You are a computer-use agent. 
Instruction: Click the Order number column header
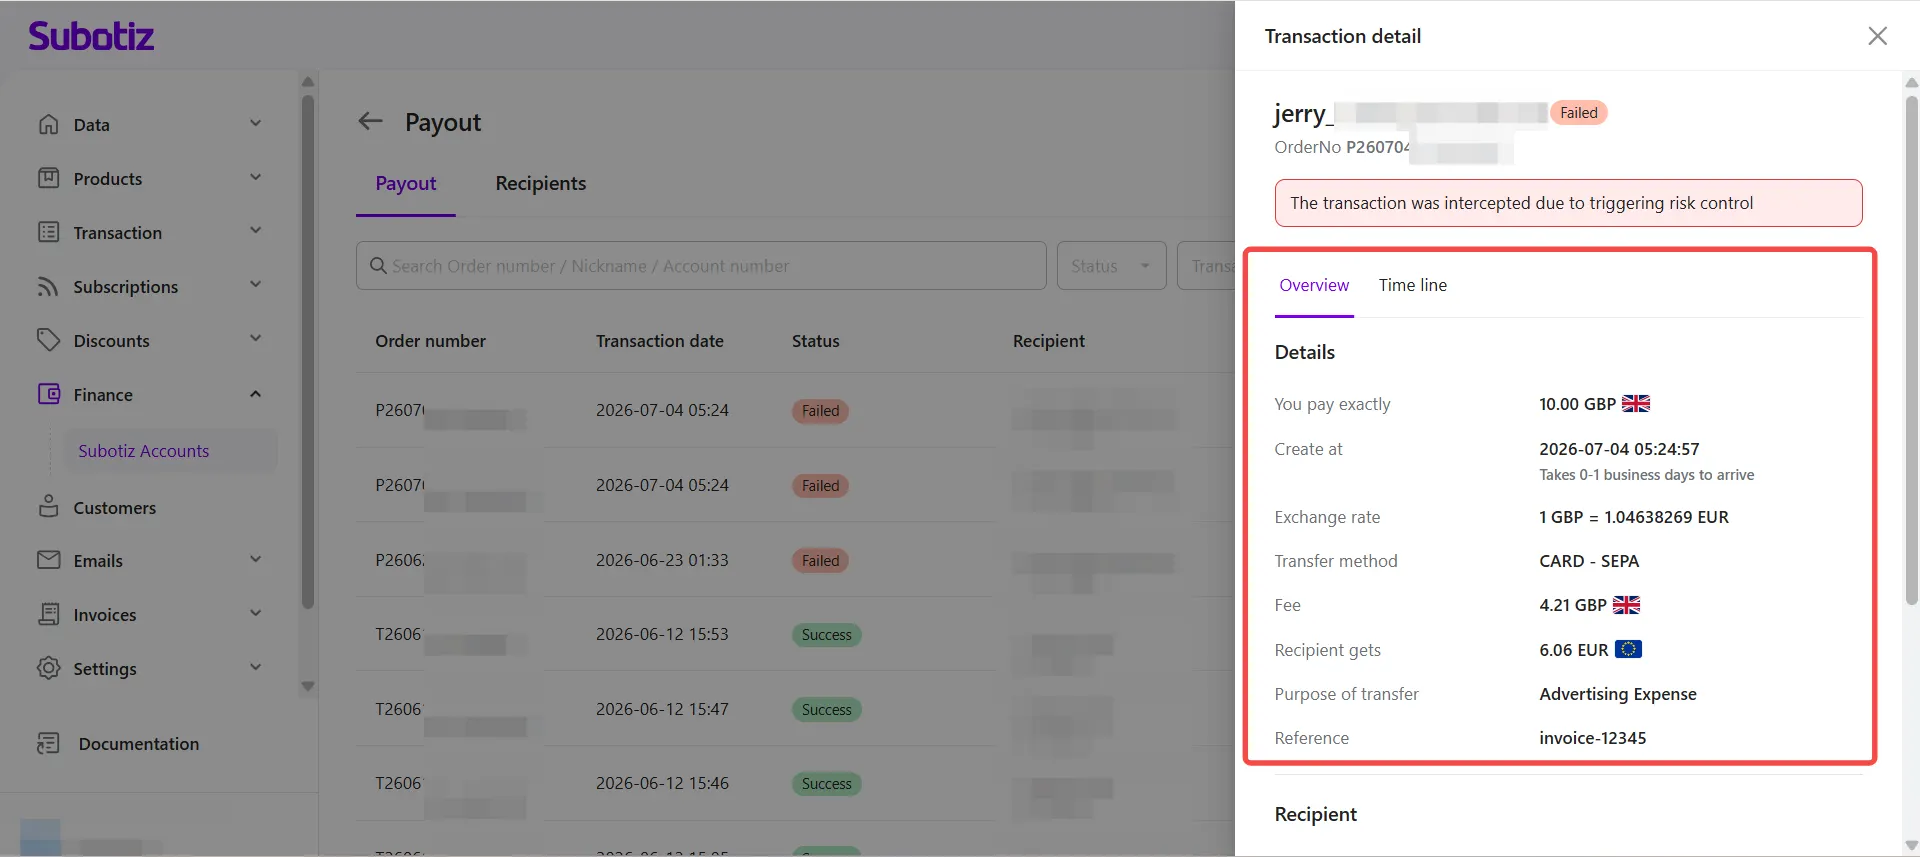(430, 341)
